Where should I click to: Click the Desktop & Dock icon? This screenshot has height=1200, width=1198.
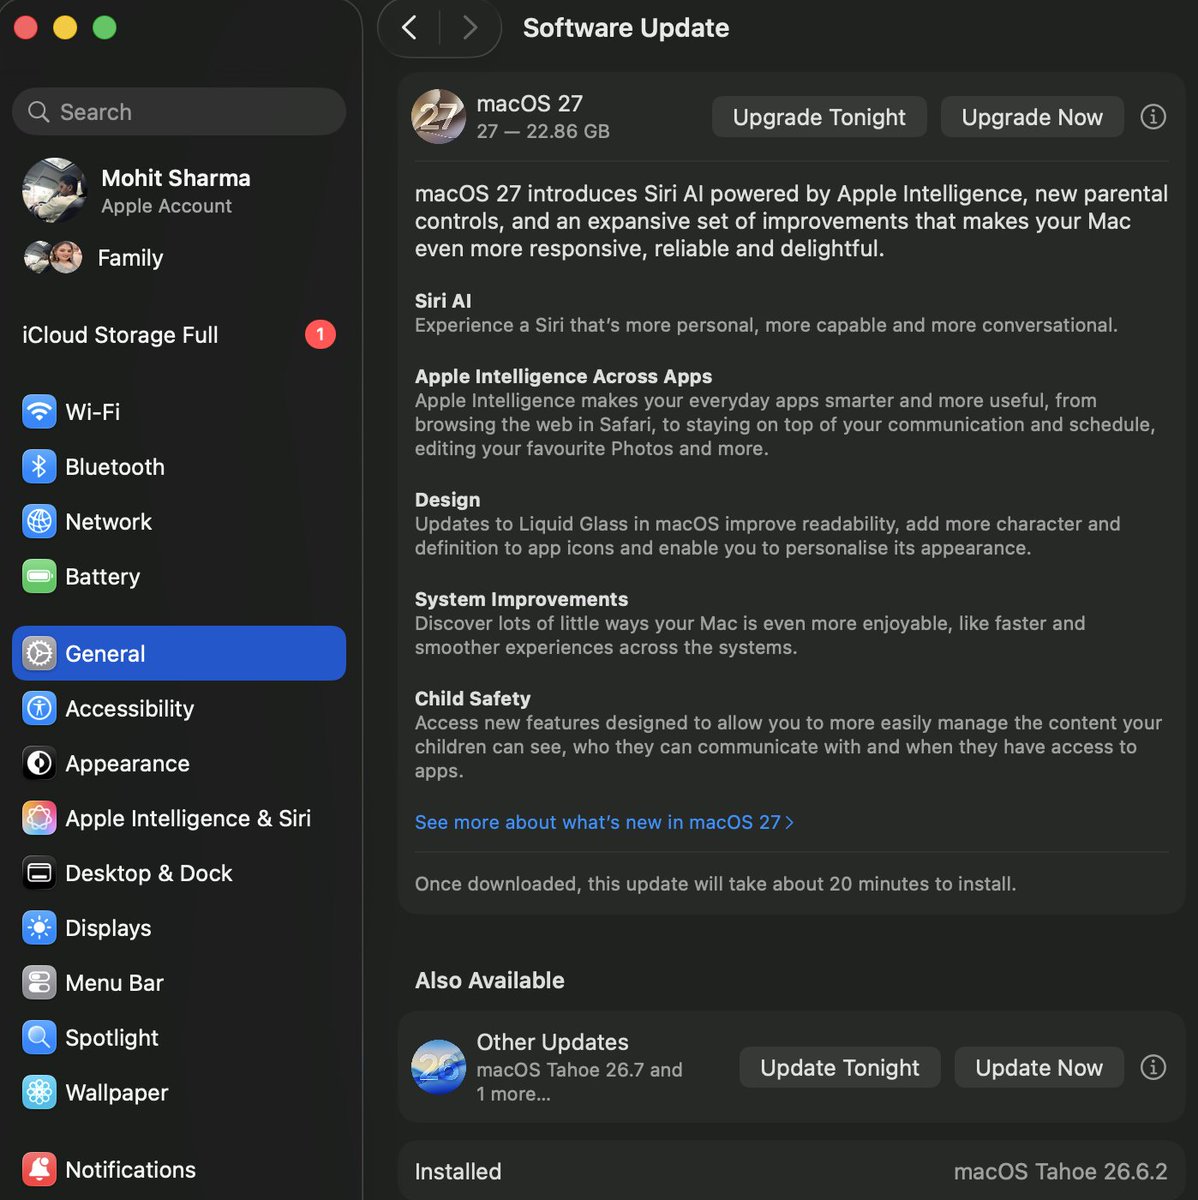tap(39, 873)
